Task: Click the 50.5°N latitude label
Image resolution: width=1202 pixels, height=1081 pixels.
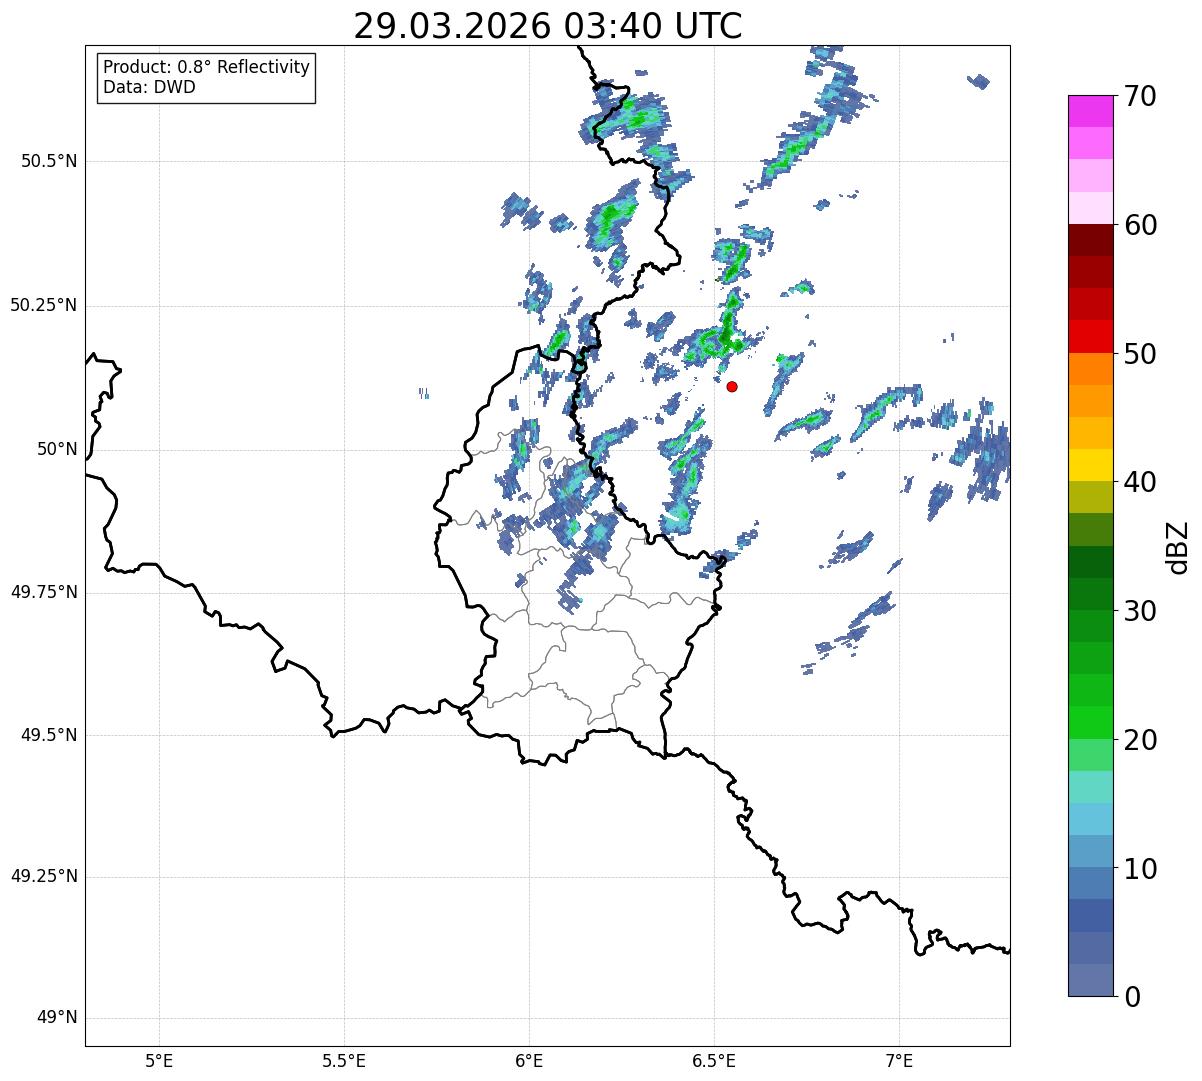Action: 49,161
